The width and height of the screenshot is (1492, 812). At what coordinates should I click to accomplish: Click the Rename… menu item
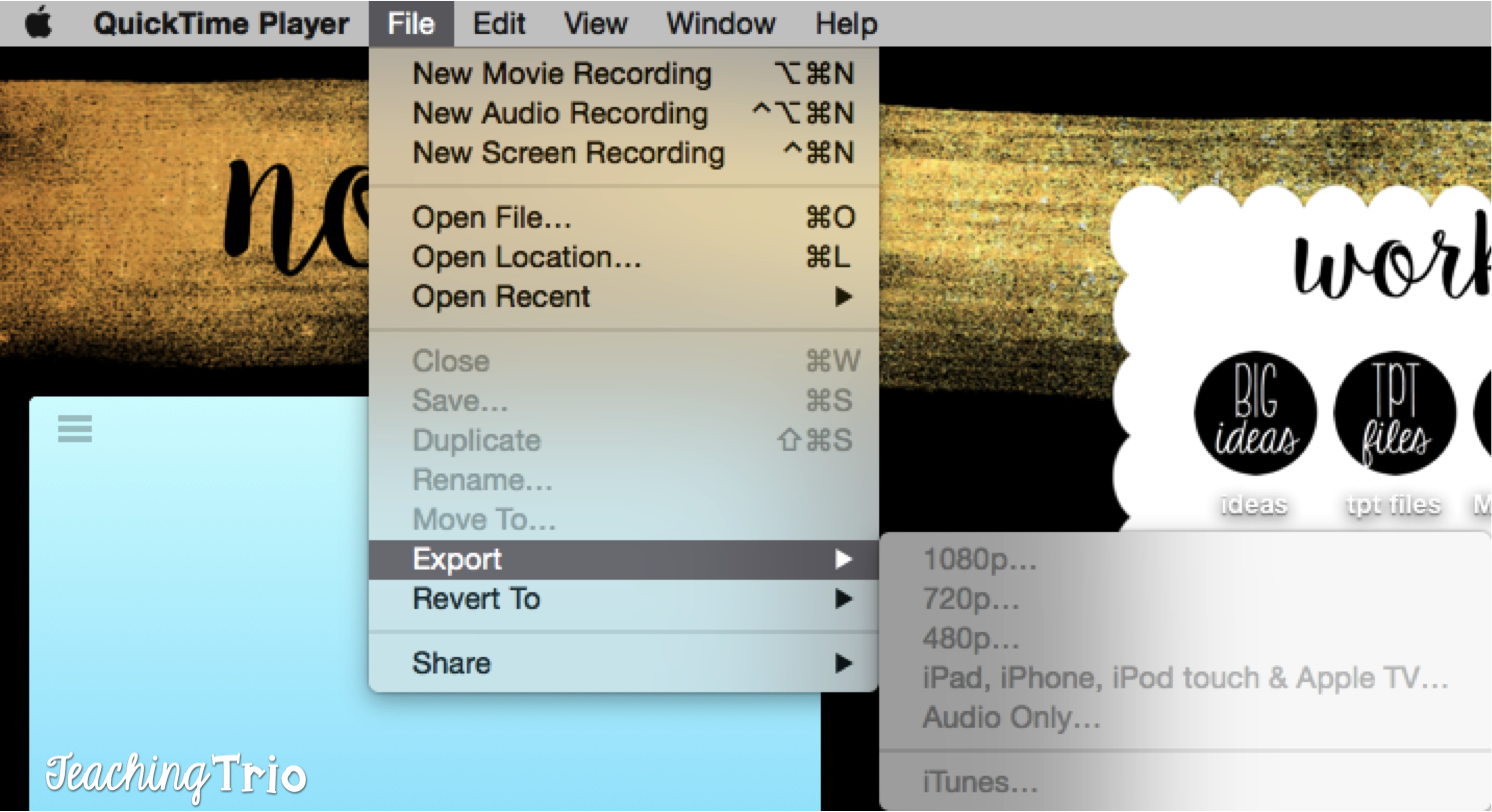click(624, 480)
